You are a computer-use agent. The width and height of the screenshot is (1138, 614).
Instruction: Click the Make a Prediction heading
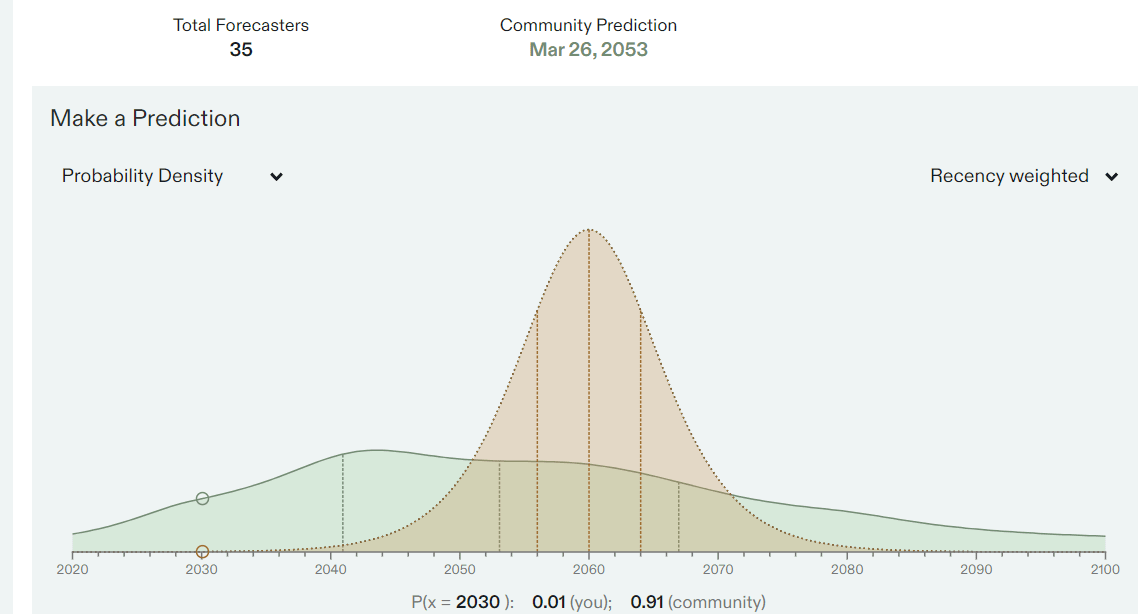point(145,118)
